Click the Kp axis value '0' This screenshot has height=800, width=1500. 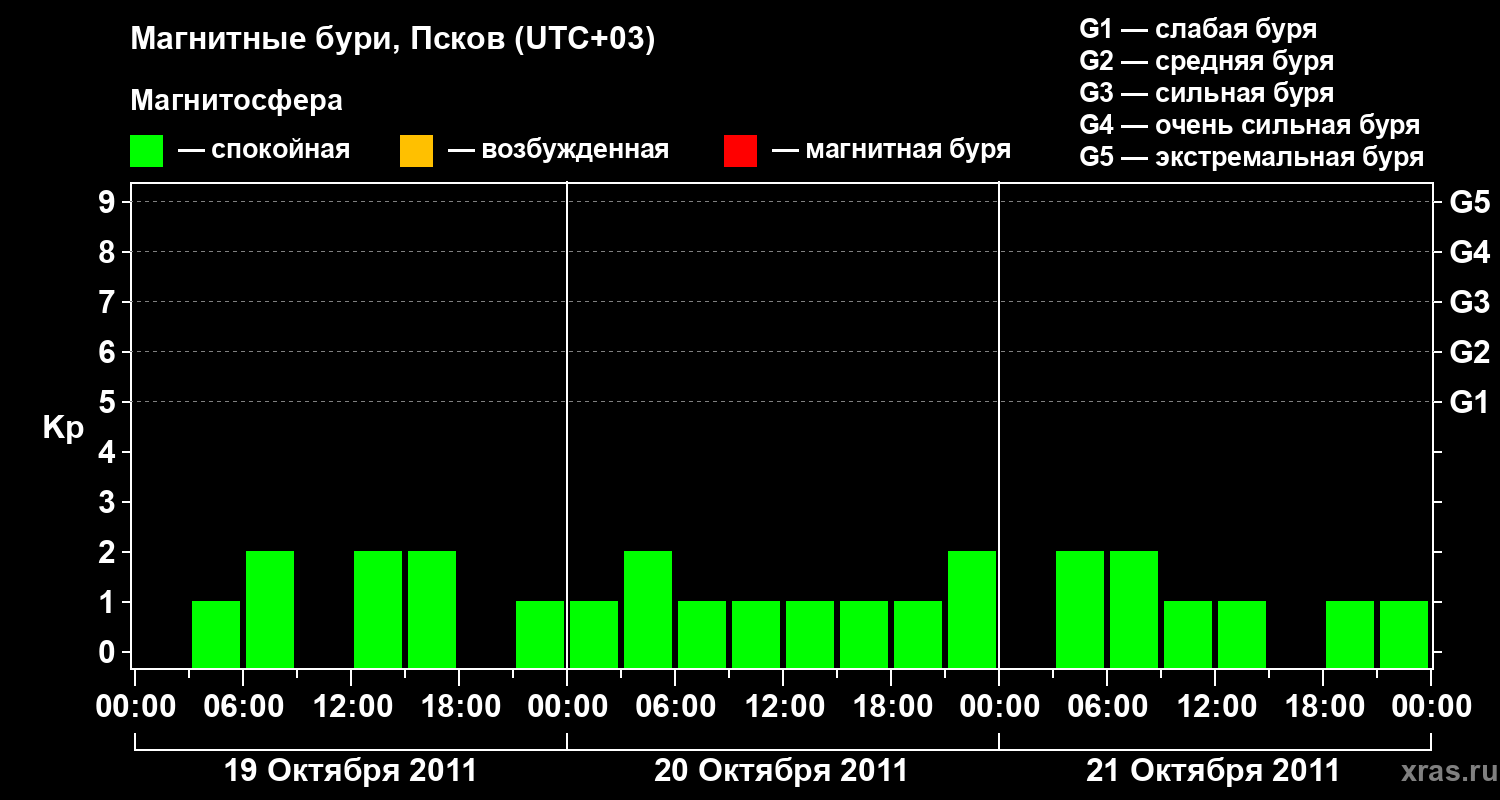click(x=109, y=652)
